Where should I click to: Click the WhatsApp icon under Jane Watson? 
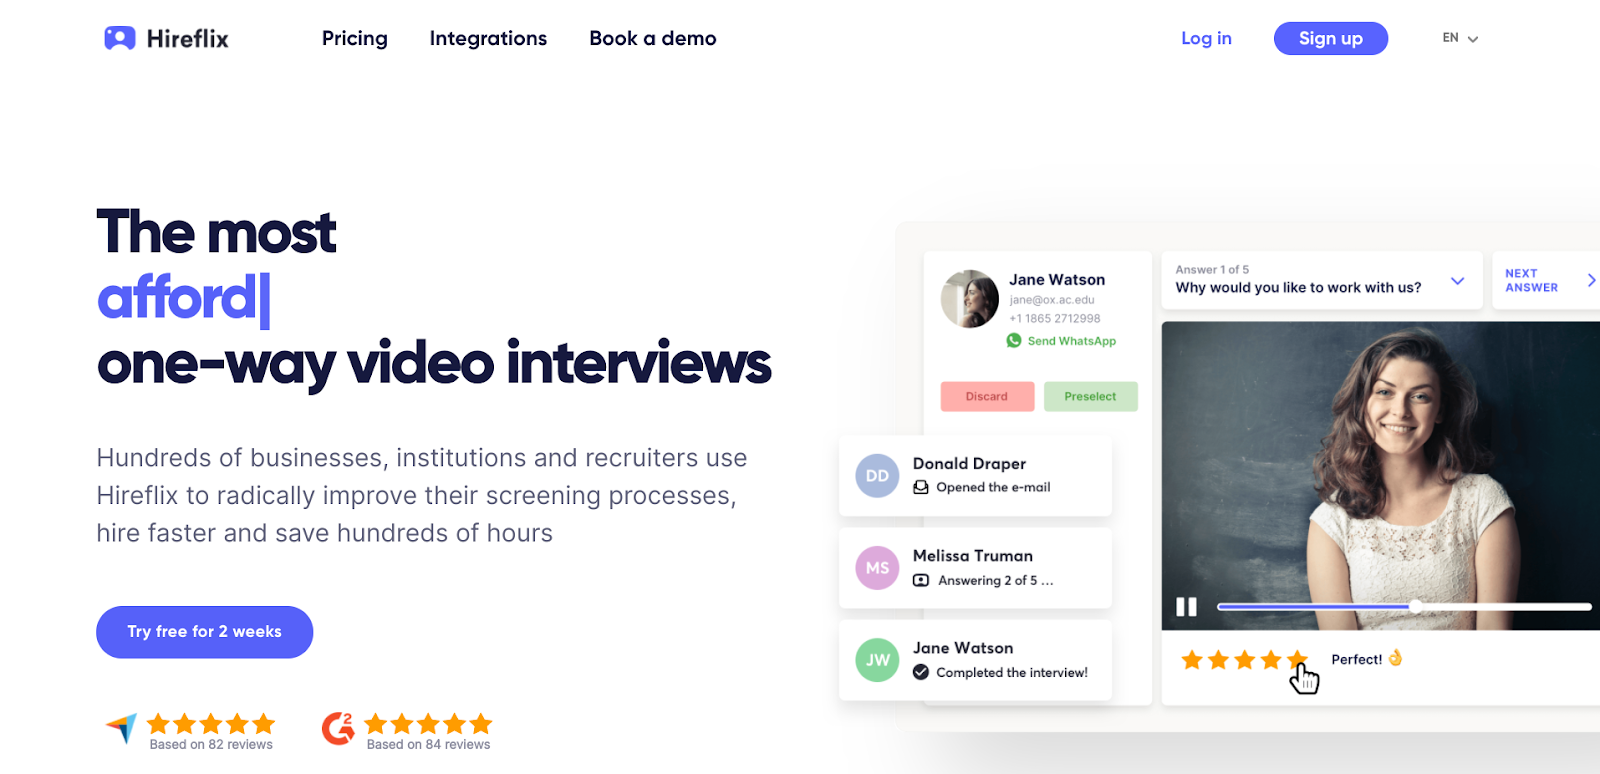(1014, 341)
